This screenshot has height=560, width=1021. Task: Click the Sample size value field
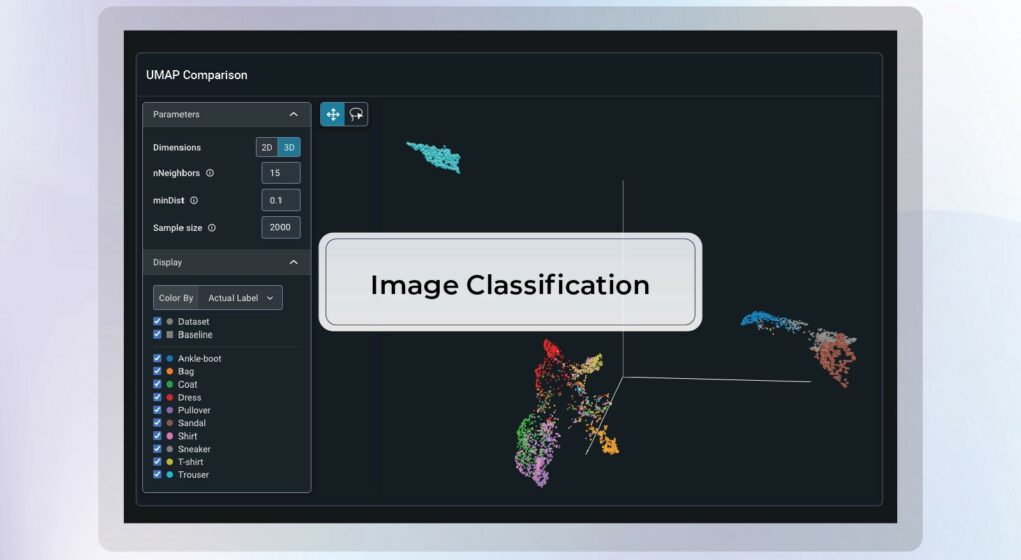pyautogui.click(x=281, y=227)
